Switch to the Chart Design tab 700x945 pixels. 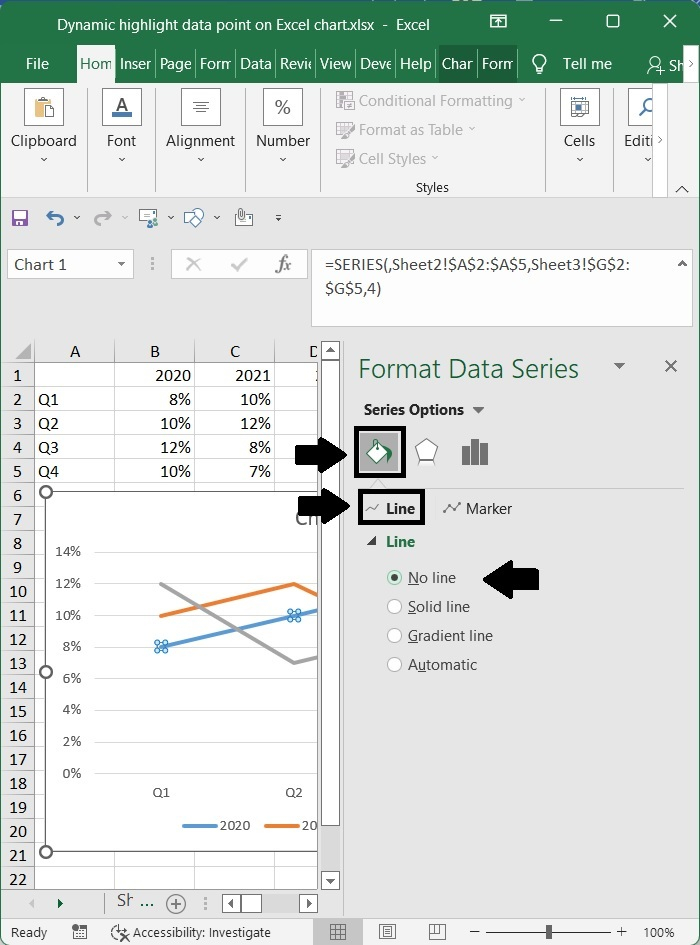(456, 64)
